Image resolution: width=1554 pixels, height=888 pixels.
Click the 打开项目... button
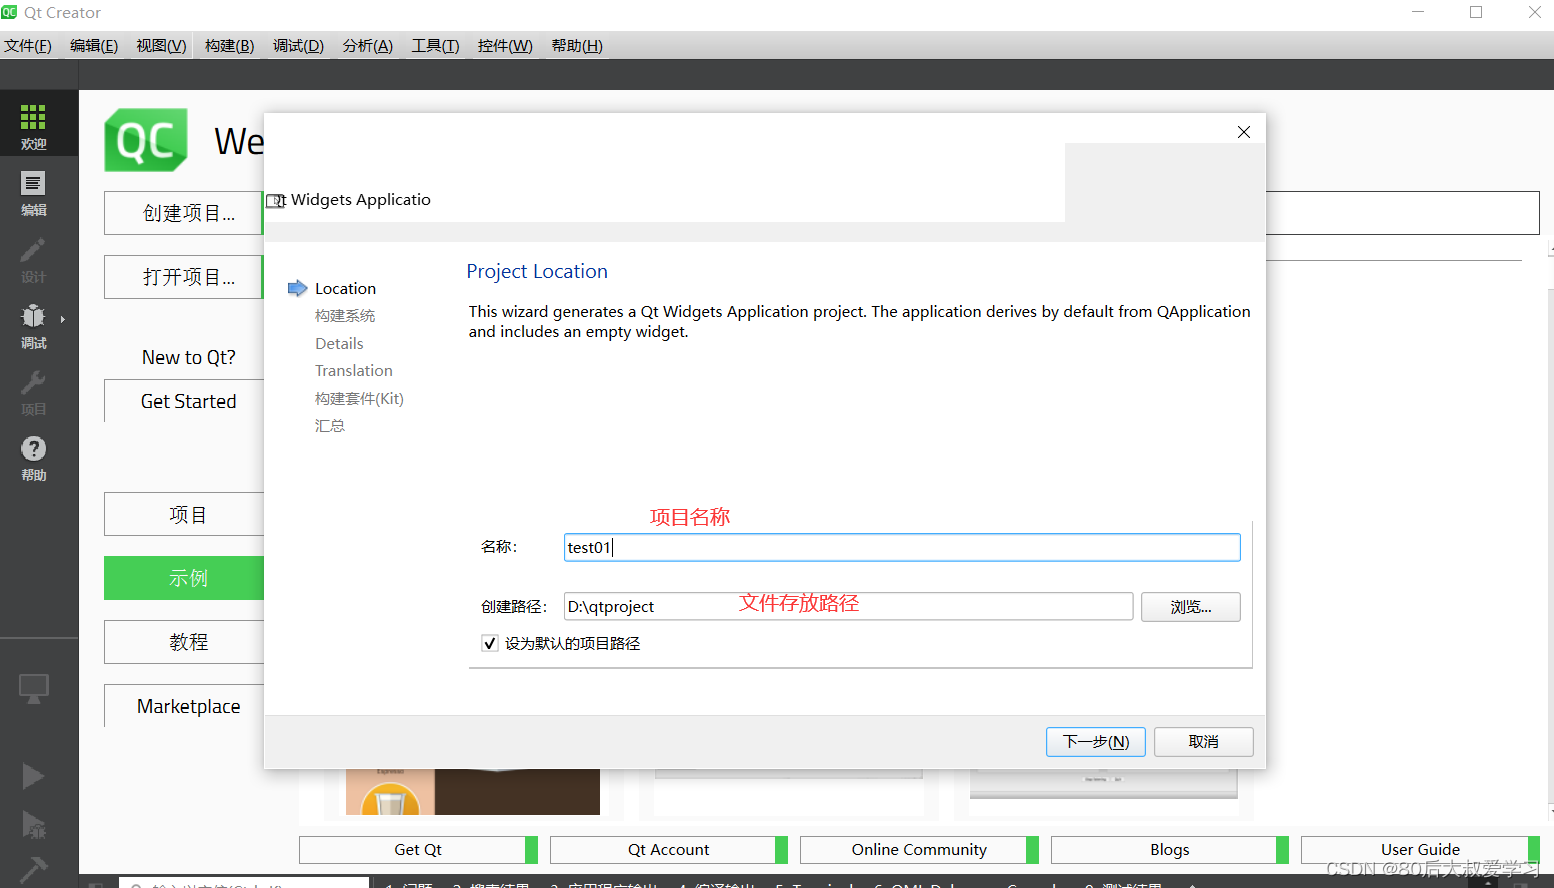click(184, 277)
